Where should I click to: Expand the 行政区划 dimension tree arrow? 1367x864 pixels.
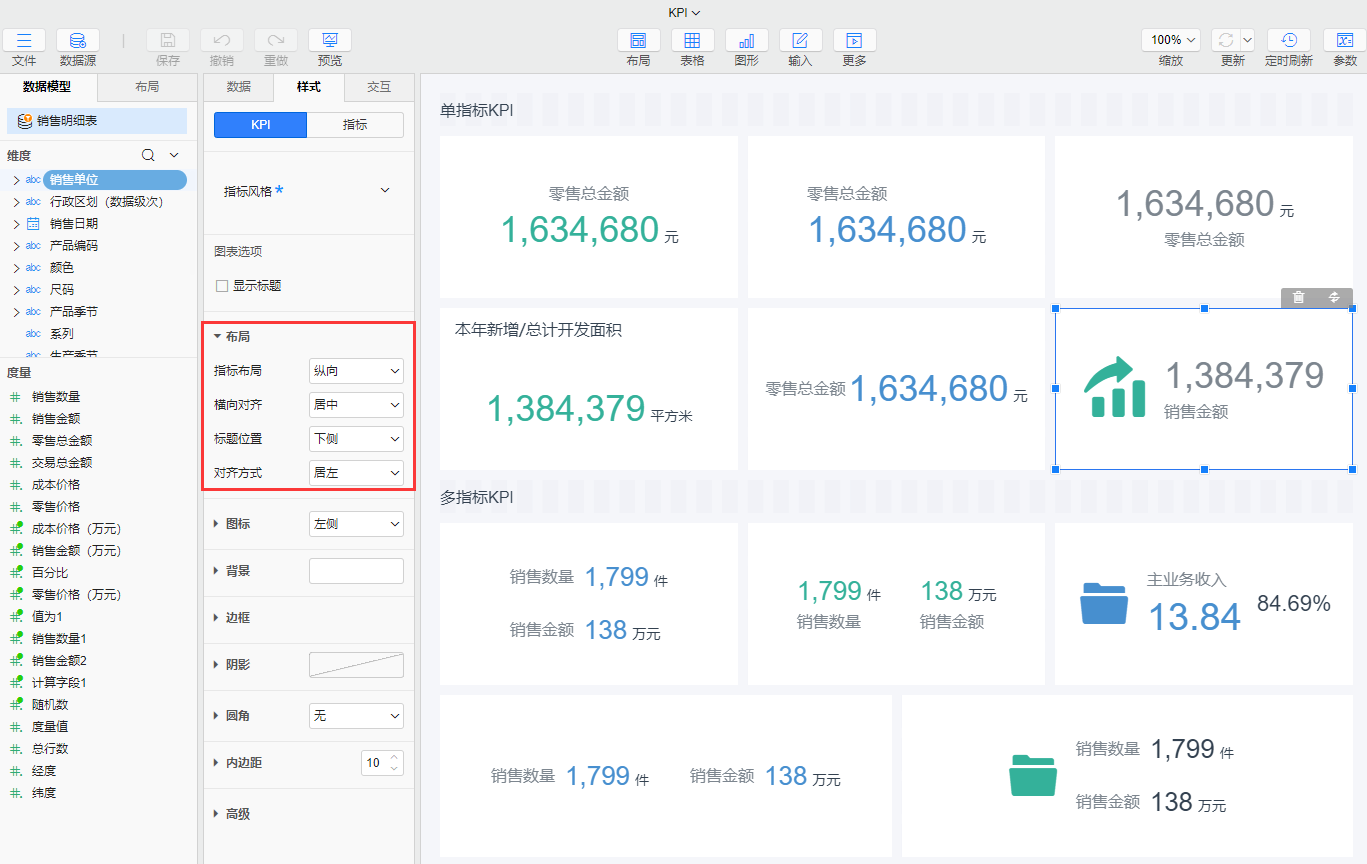pos(15,202)
